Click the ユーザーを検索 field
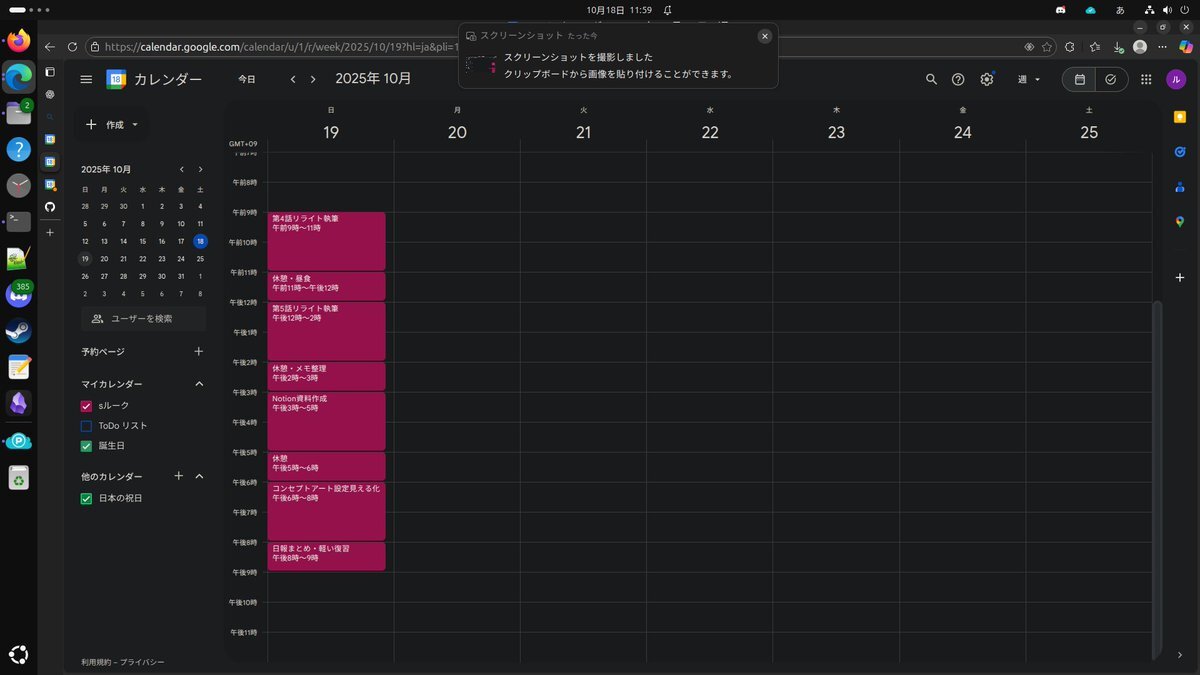Viewport: 1200px width, 675px height. coord(144,319)
